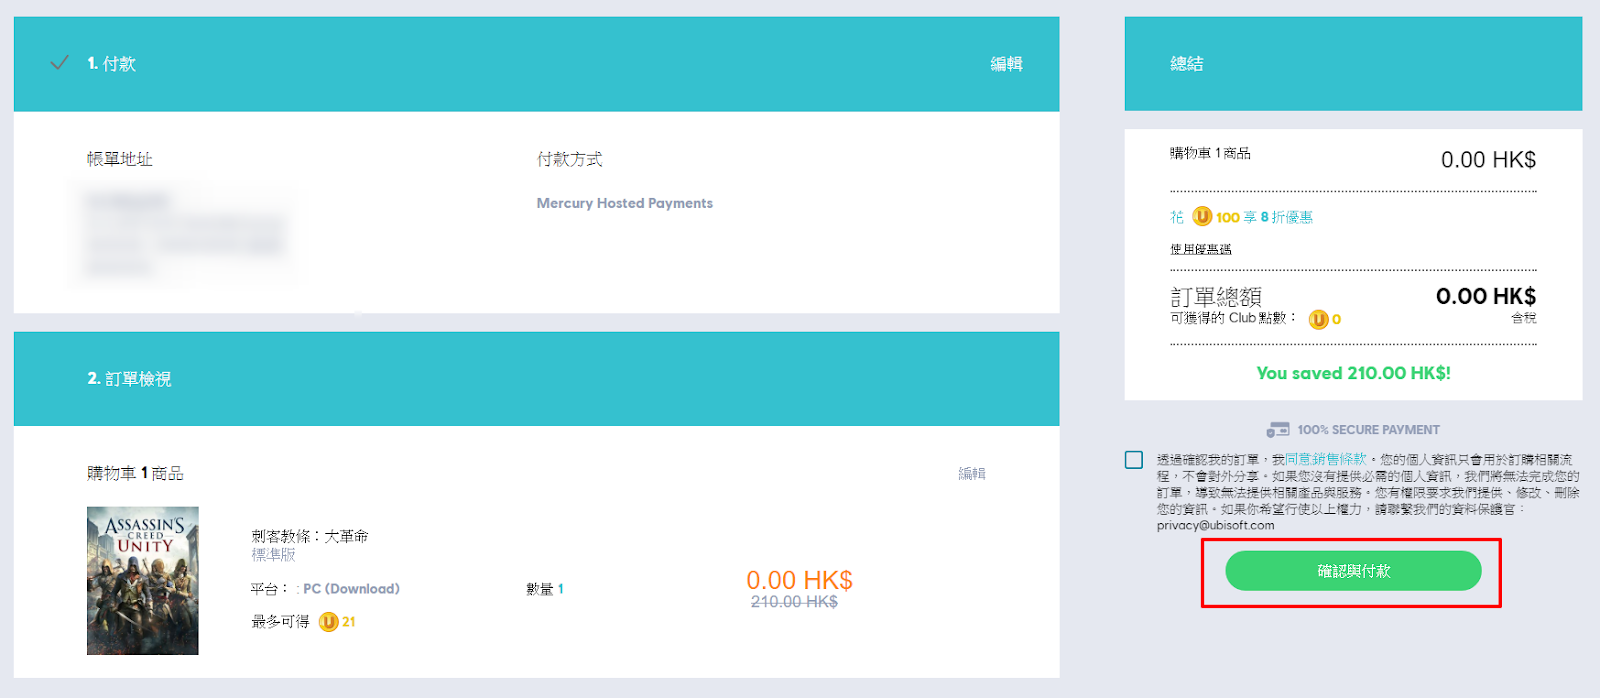The width and height of the screenshot is (1600, 698).
Task: Click the coin icon next to 最多可得 21
Action: click(329, 622)
